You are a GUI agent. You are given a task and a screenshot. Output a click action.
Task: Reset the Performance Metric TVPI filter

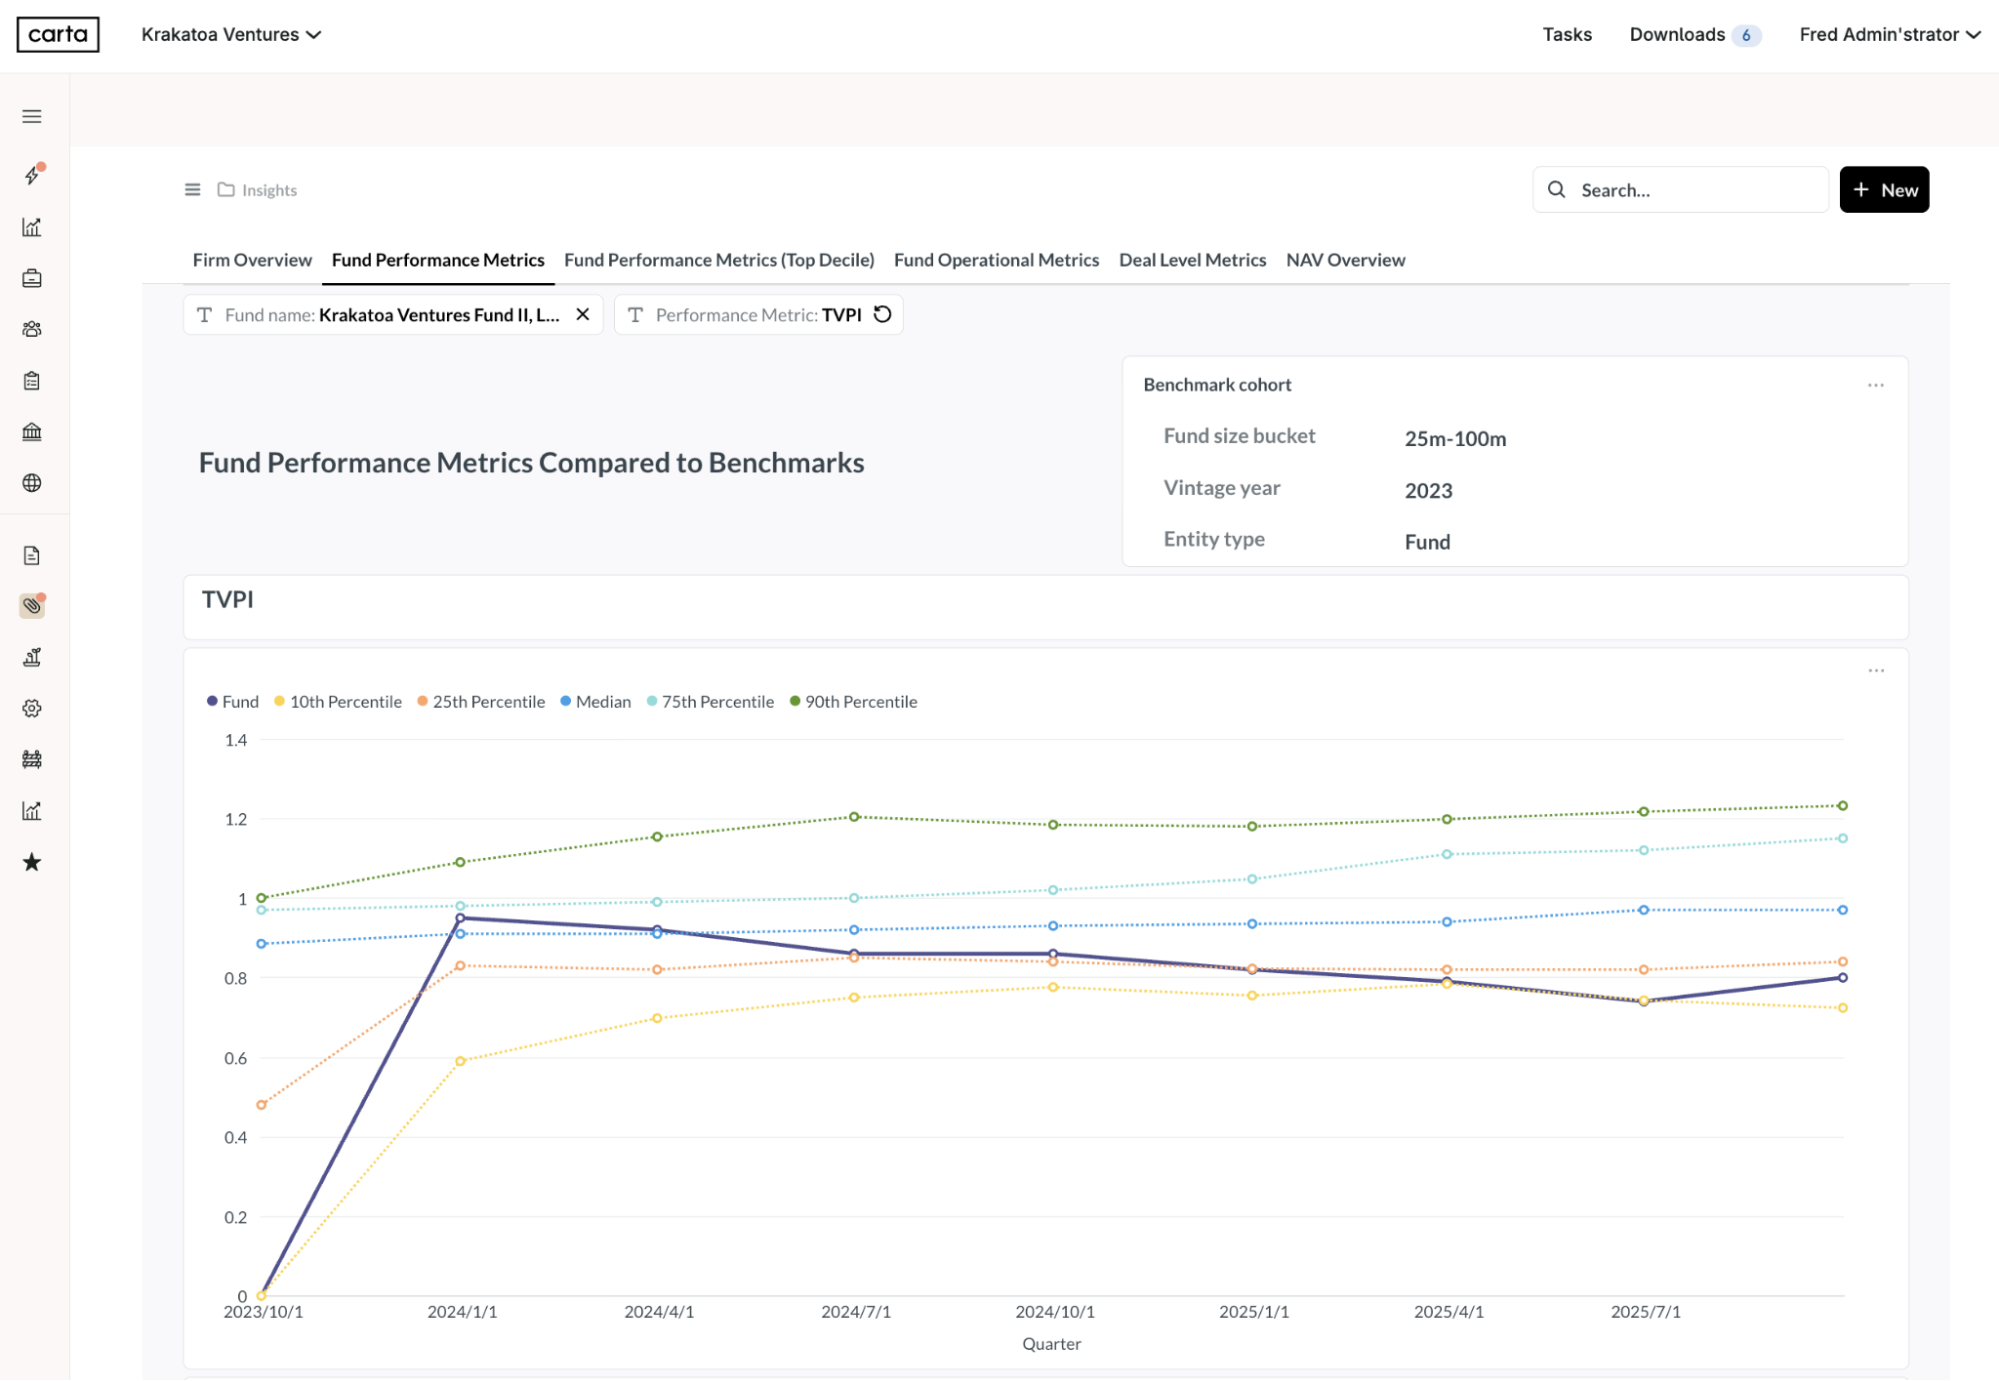pos(882,315)
